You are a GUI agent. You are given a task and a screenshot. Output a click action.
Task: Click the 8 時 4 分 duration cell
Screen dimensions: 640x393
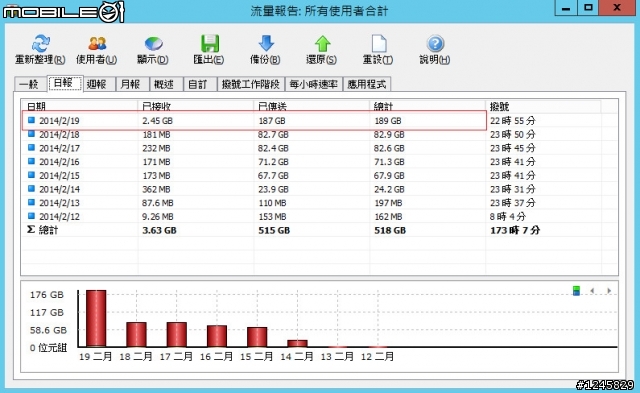[508, 216]
